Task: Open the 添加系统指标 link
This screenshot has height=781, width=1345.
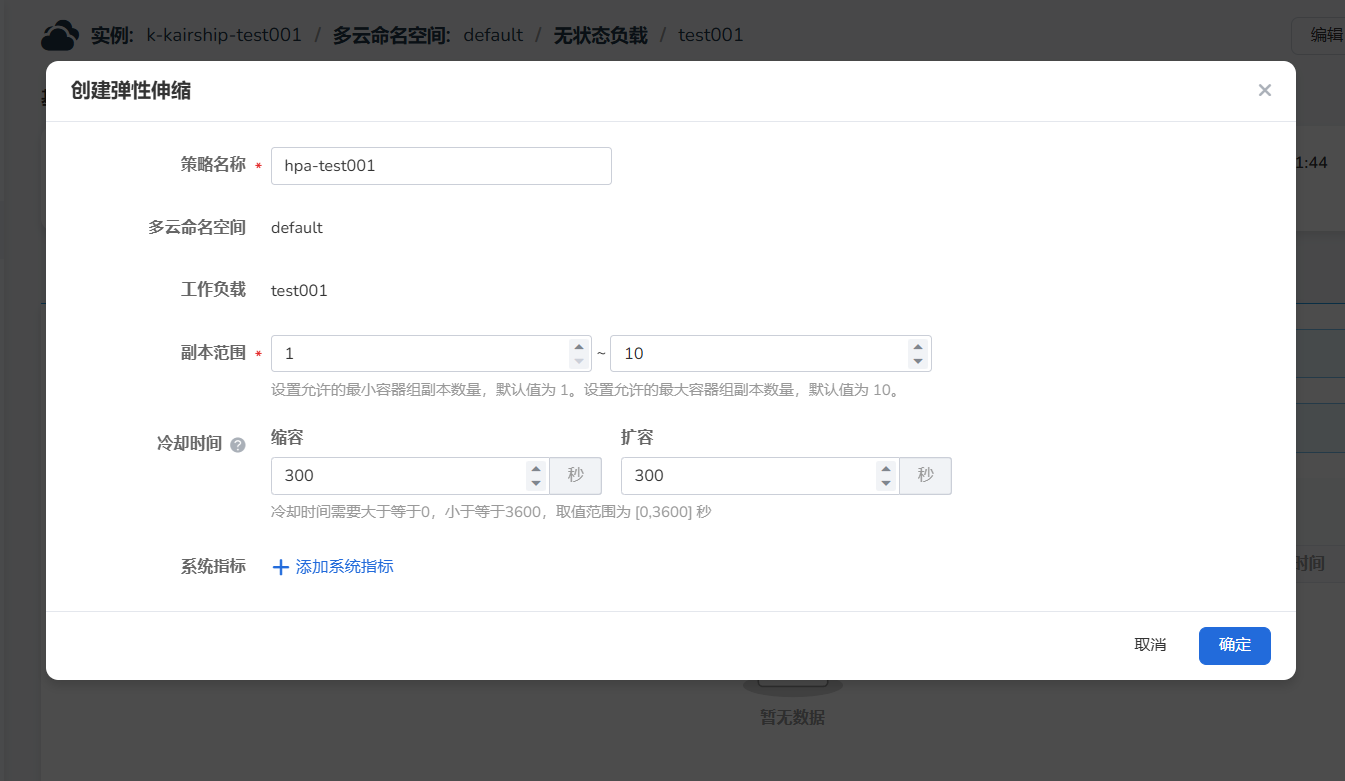Action: point(344,567)
